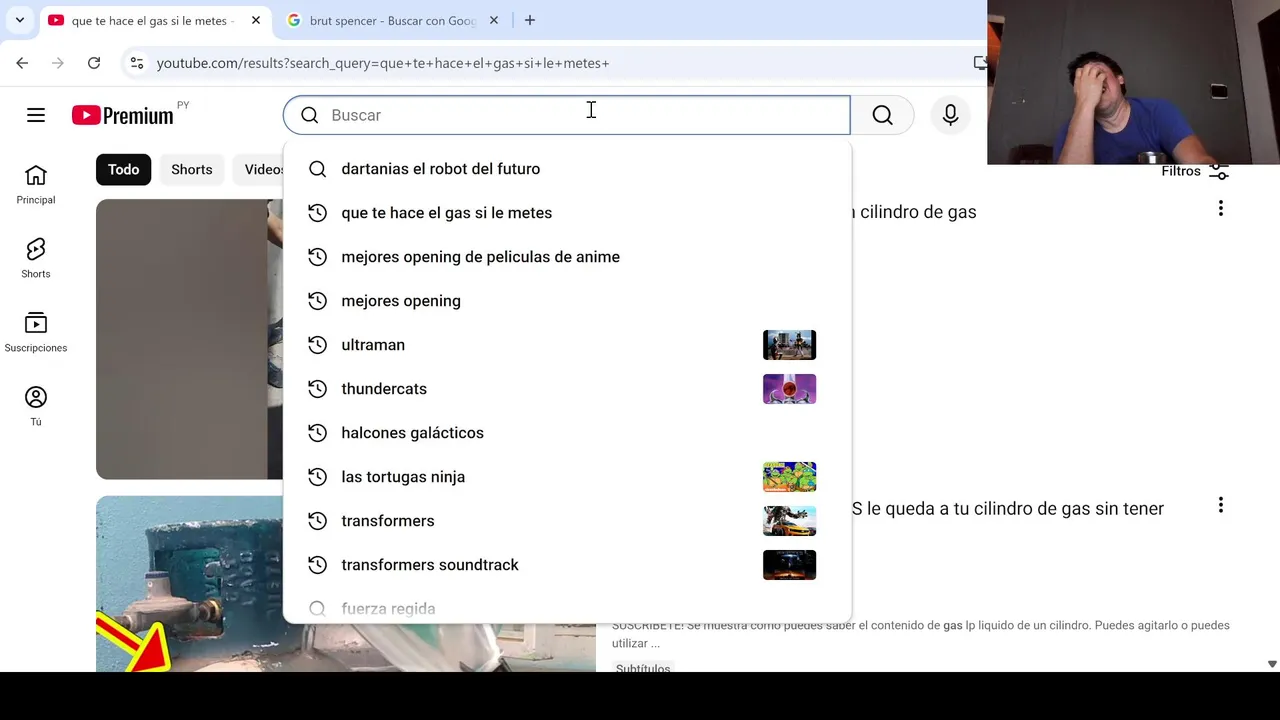Click the history icon beside transformers soundtrack
Viewport: 1280px width, 720px height.
[317, 565]
